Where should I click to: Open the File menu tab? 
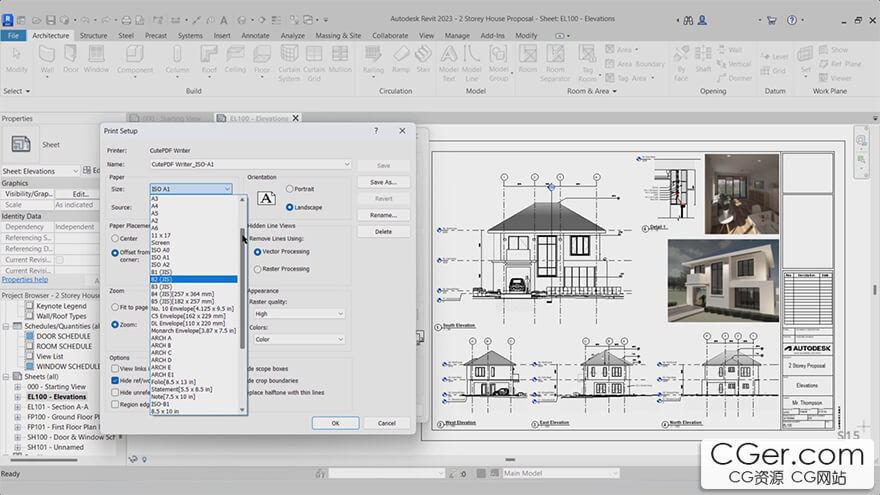[x=13, y=35]
